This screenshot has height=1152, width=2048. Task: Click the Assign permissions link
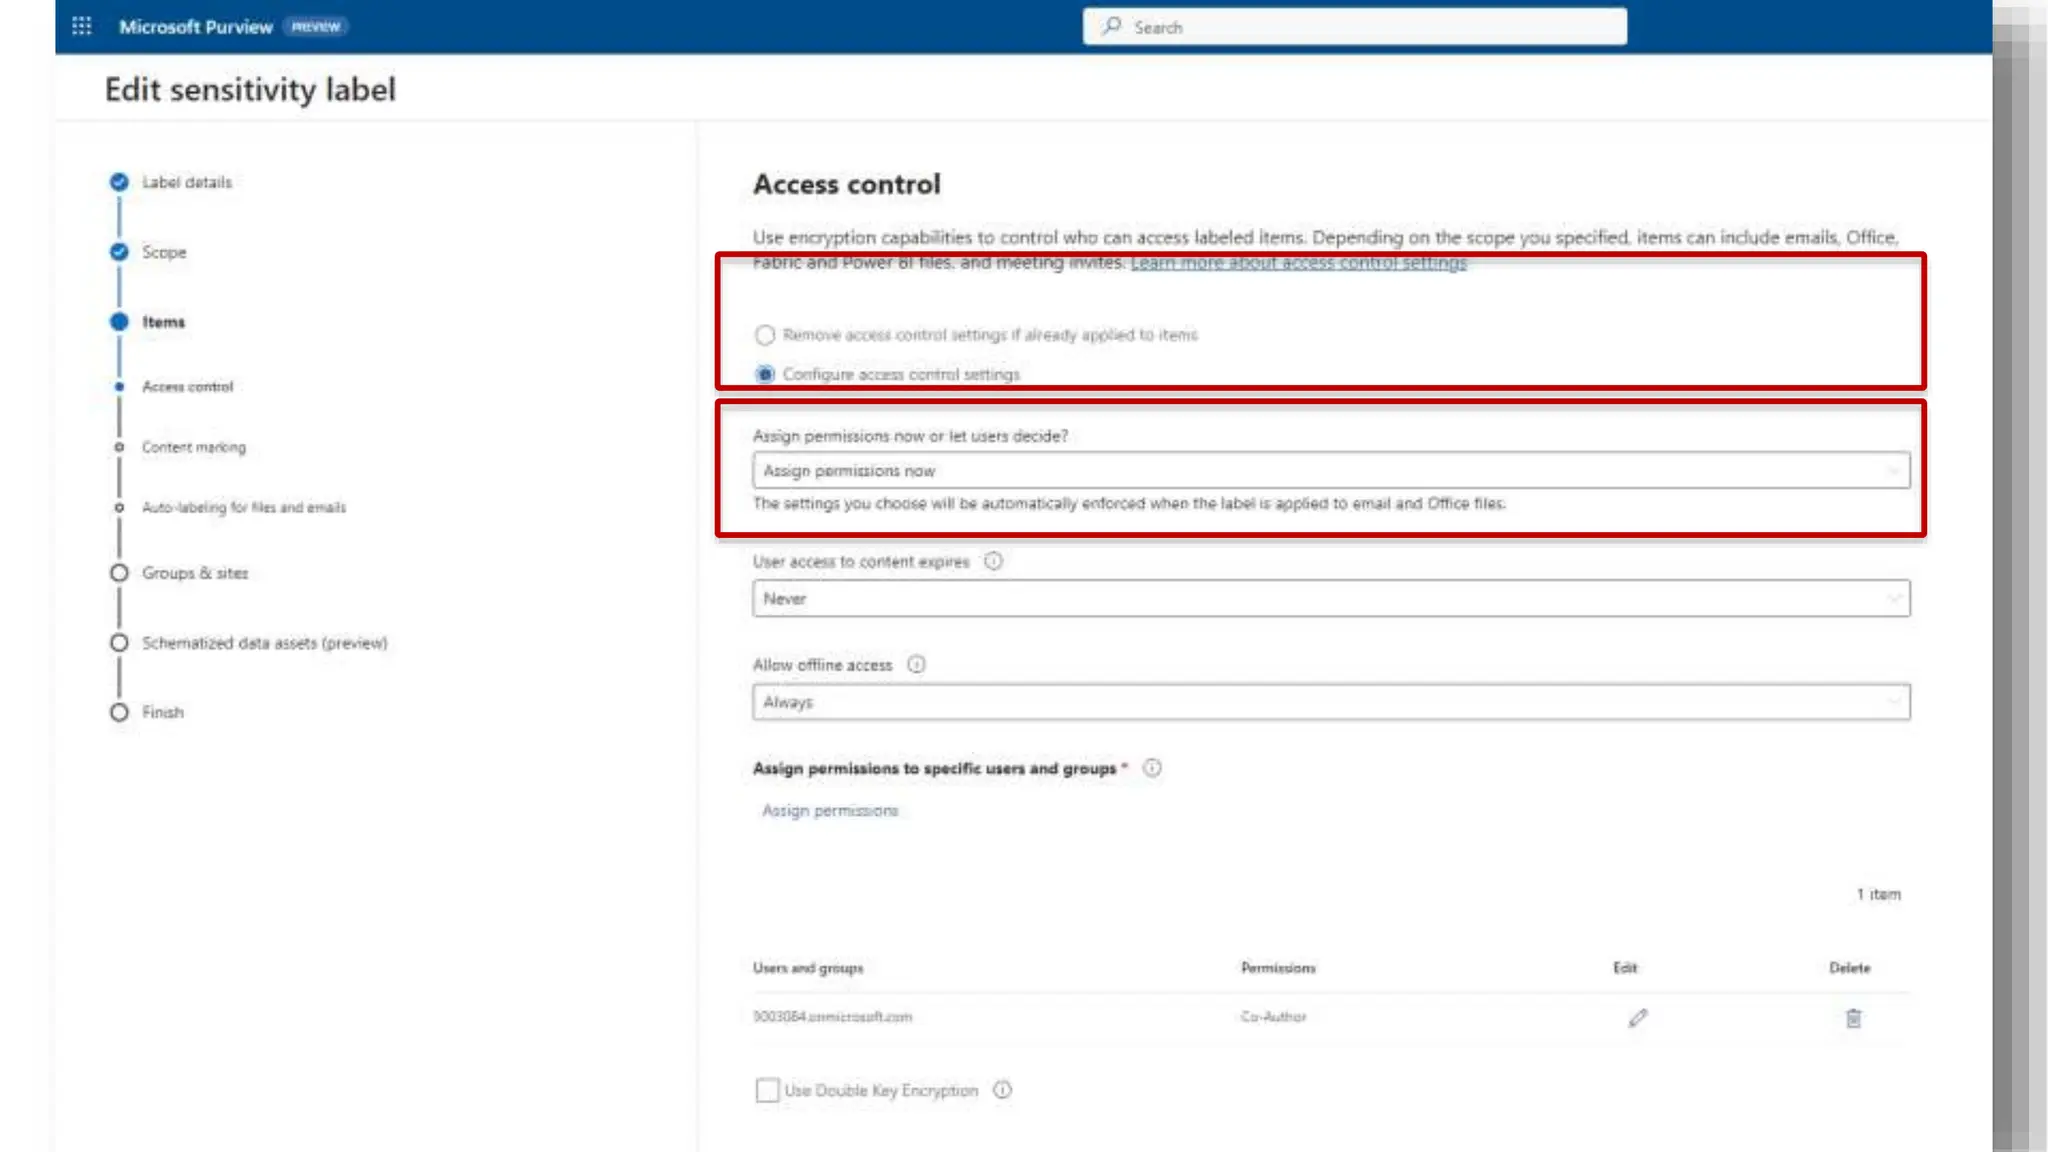point(830,810)
